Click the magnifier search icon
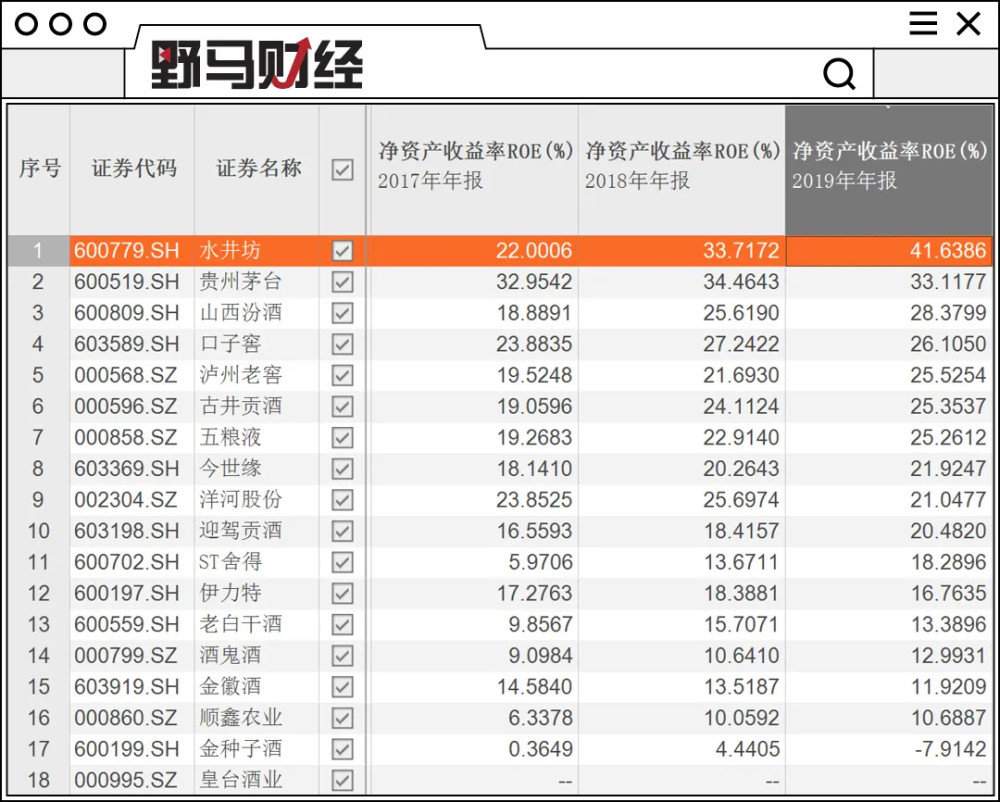The width and height of the screenshot is (1000, 802). 839,74
